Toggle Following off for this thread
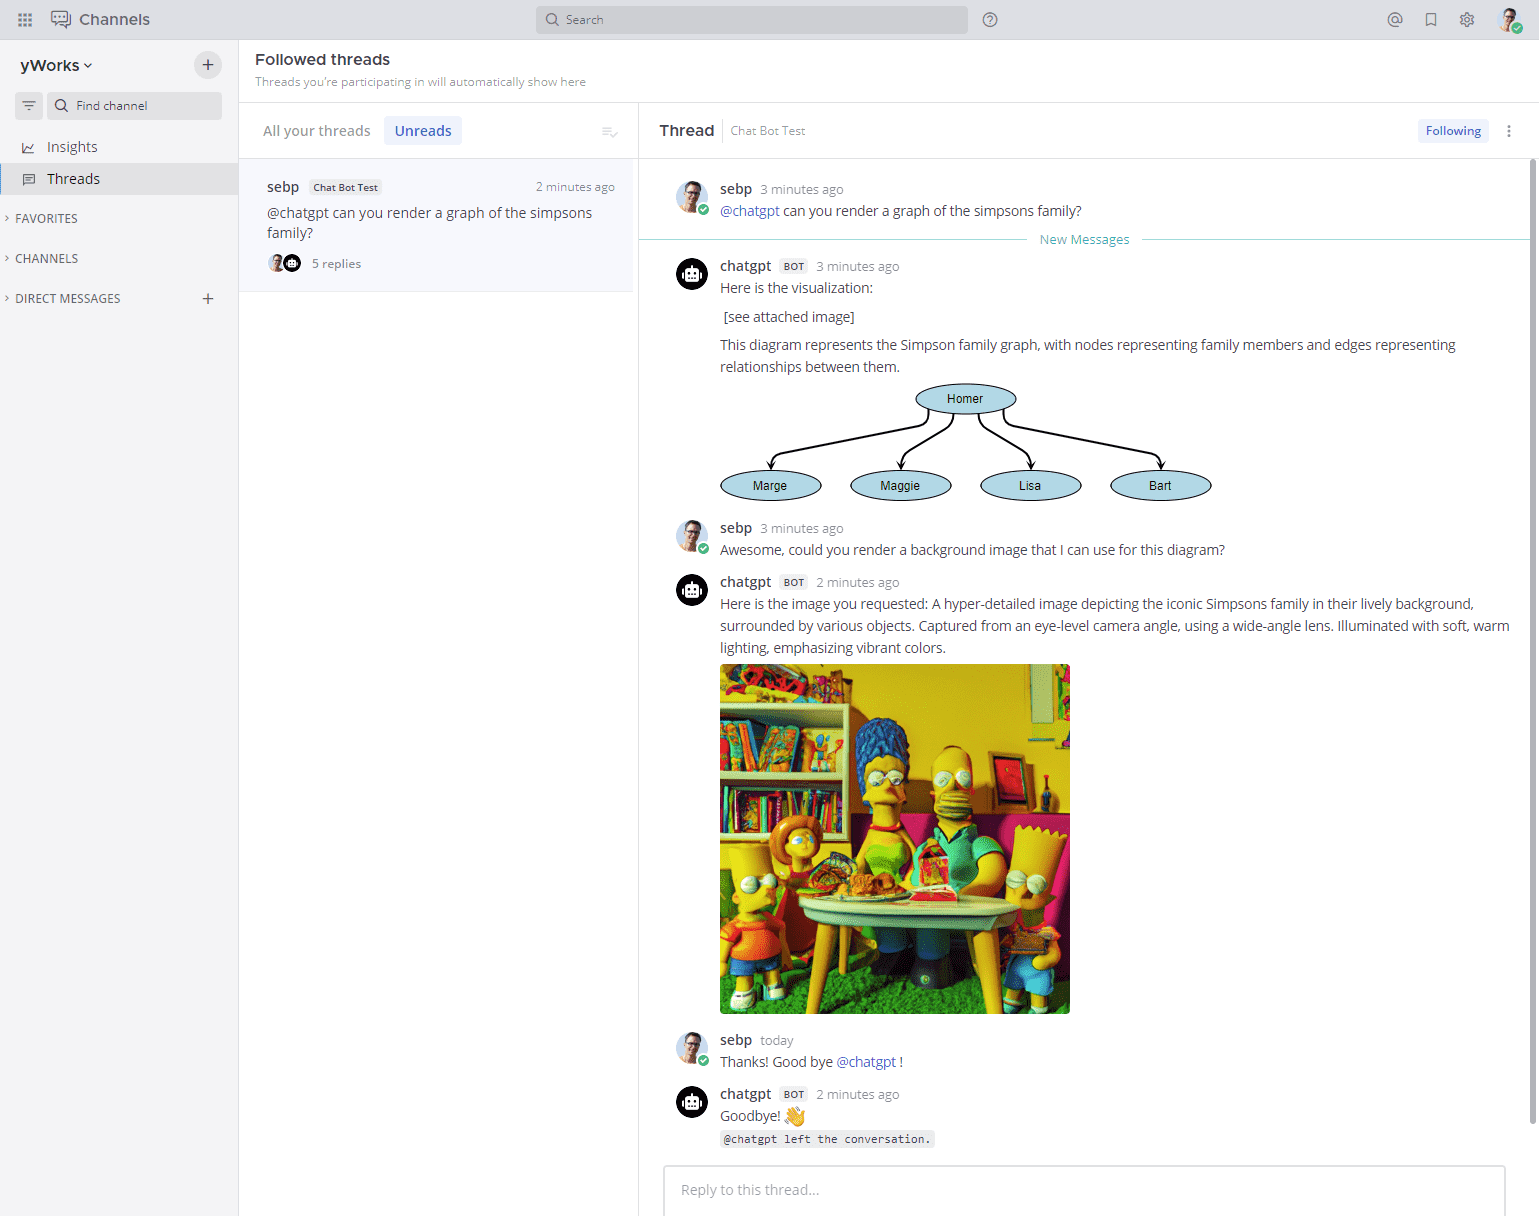The height and width of the screenshot is (1216, 1539). coord(1452,130)
